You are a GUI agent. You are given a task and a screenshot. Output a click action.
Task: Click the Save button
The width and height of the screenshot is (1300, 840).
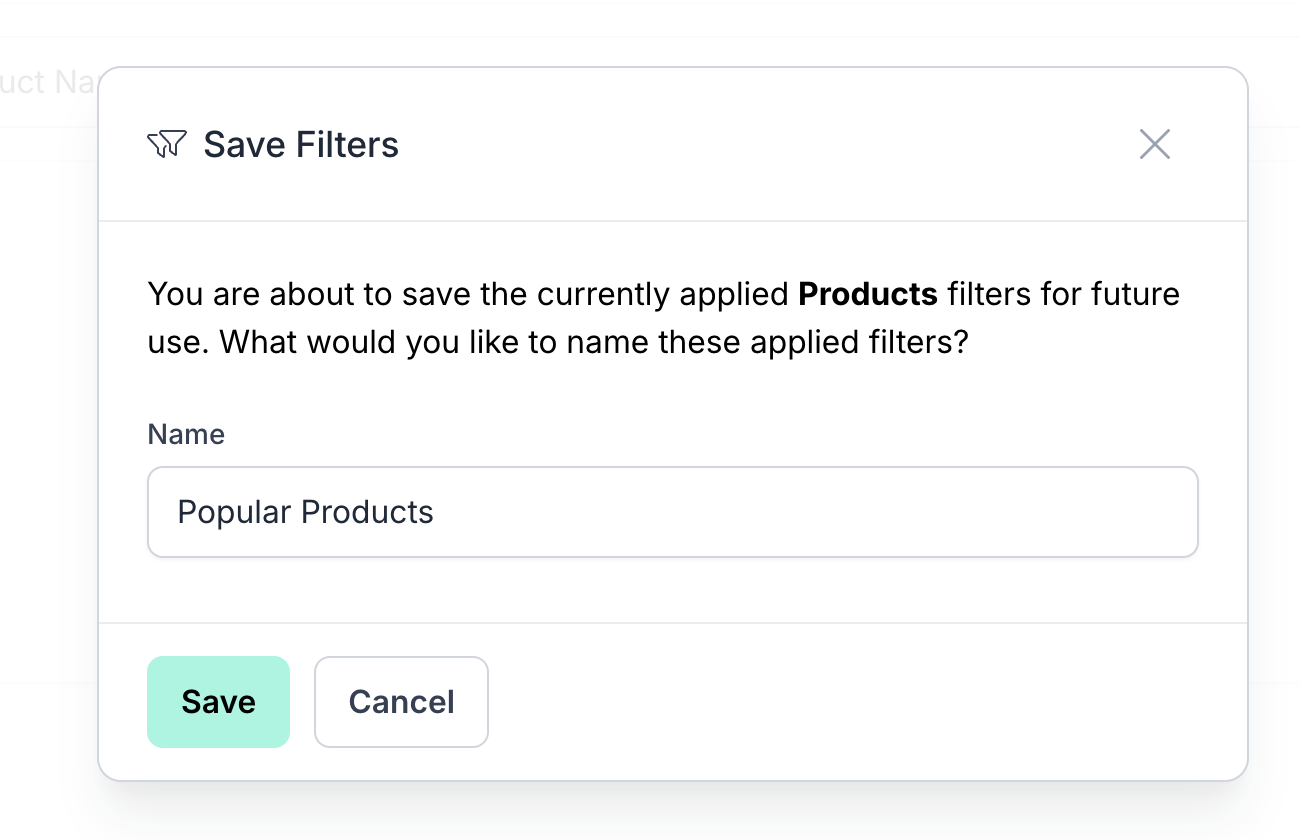[218, 702]
